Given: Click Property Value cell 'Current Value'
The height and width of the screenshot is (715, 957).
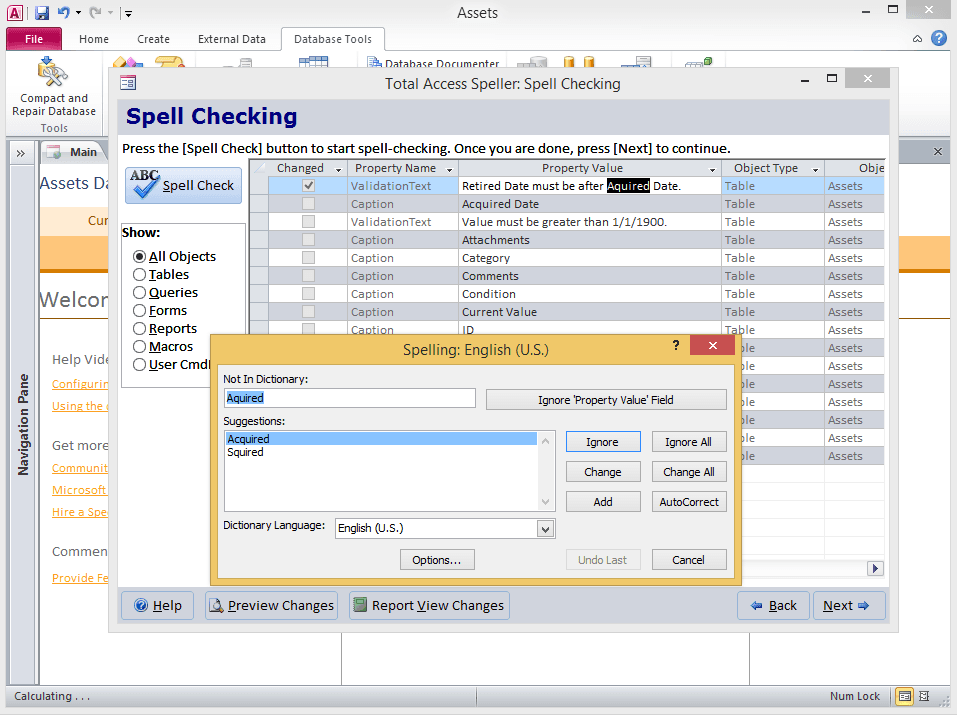Looking at the screenshot, I should 590,312.
